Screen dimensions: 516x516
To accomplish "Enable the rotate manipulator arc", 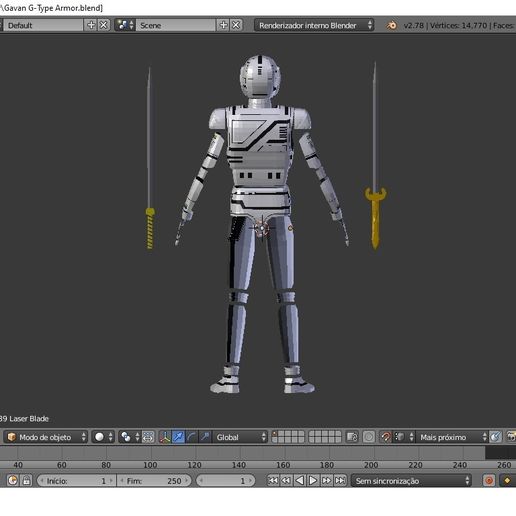I will pyautogui.click(x=192, y=437).
